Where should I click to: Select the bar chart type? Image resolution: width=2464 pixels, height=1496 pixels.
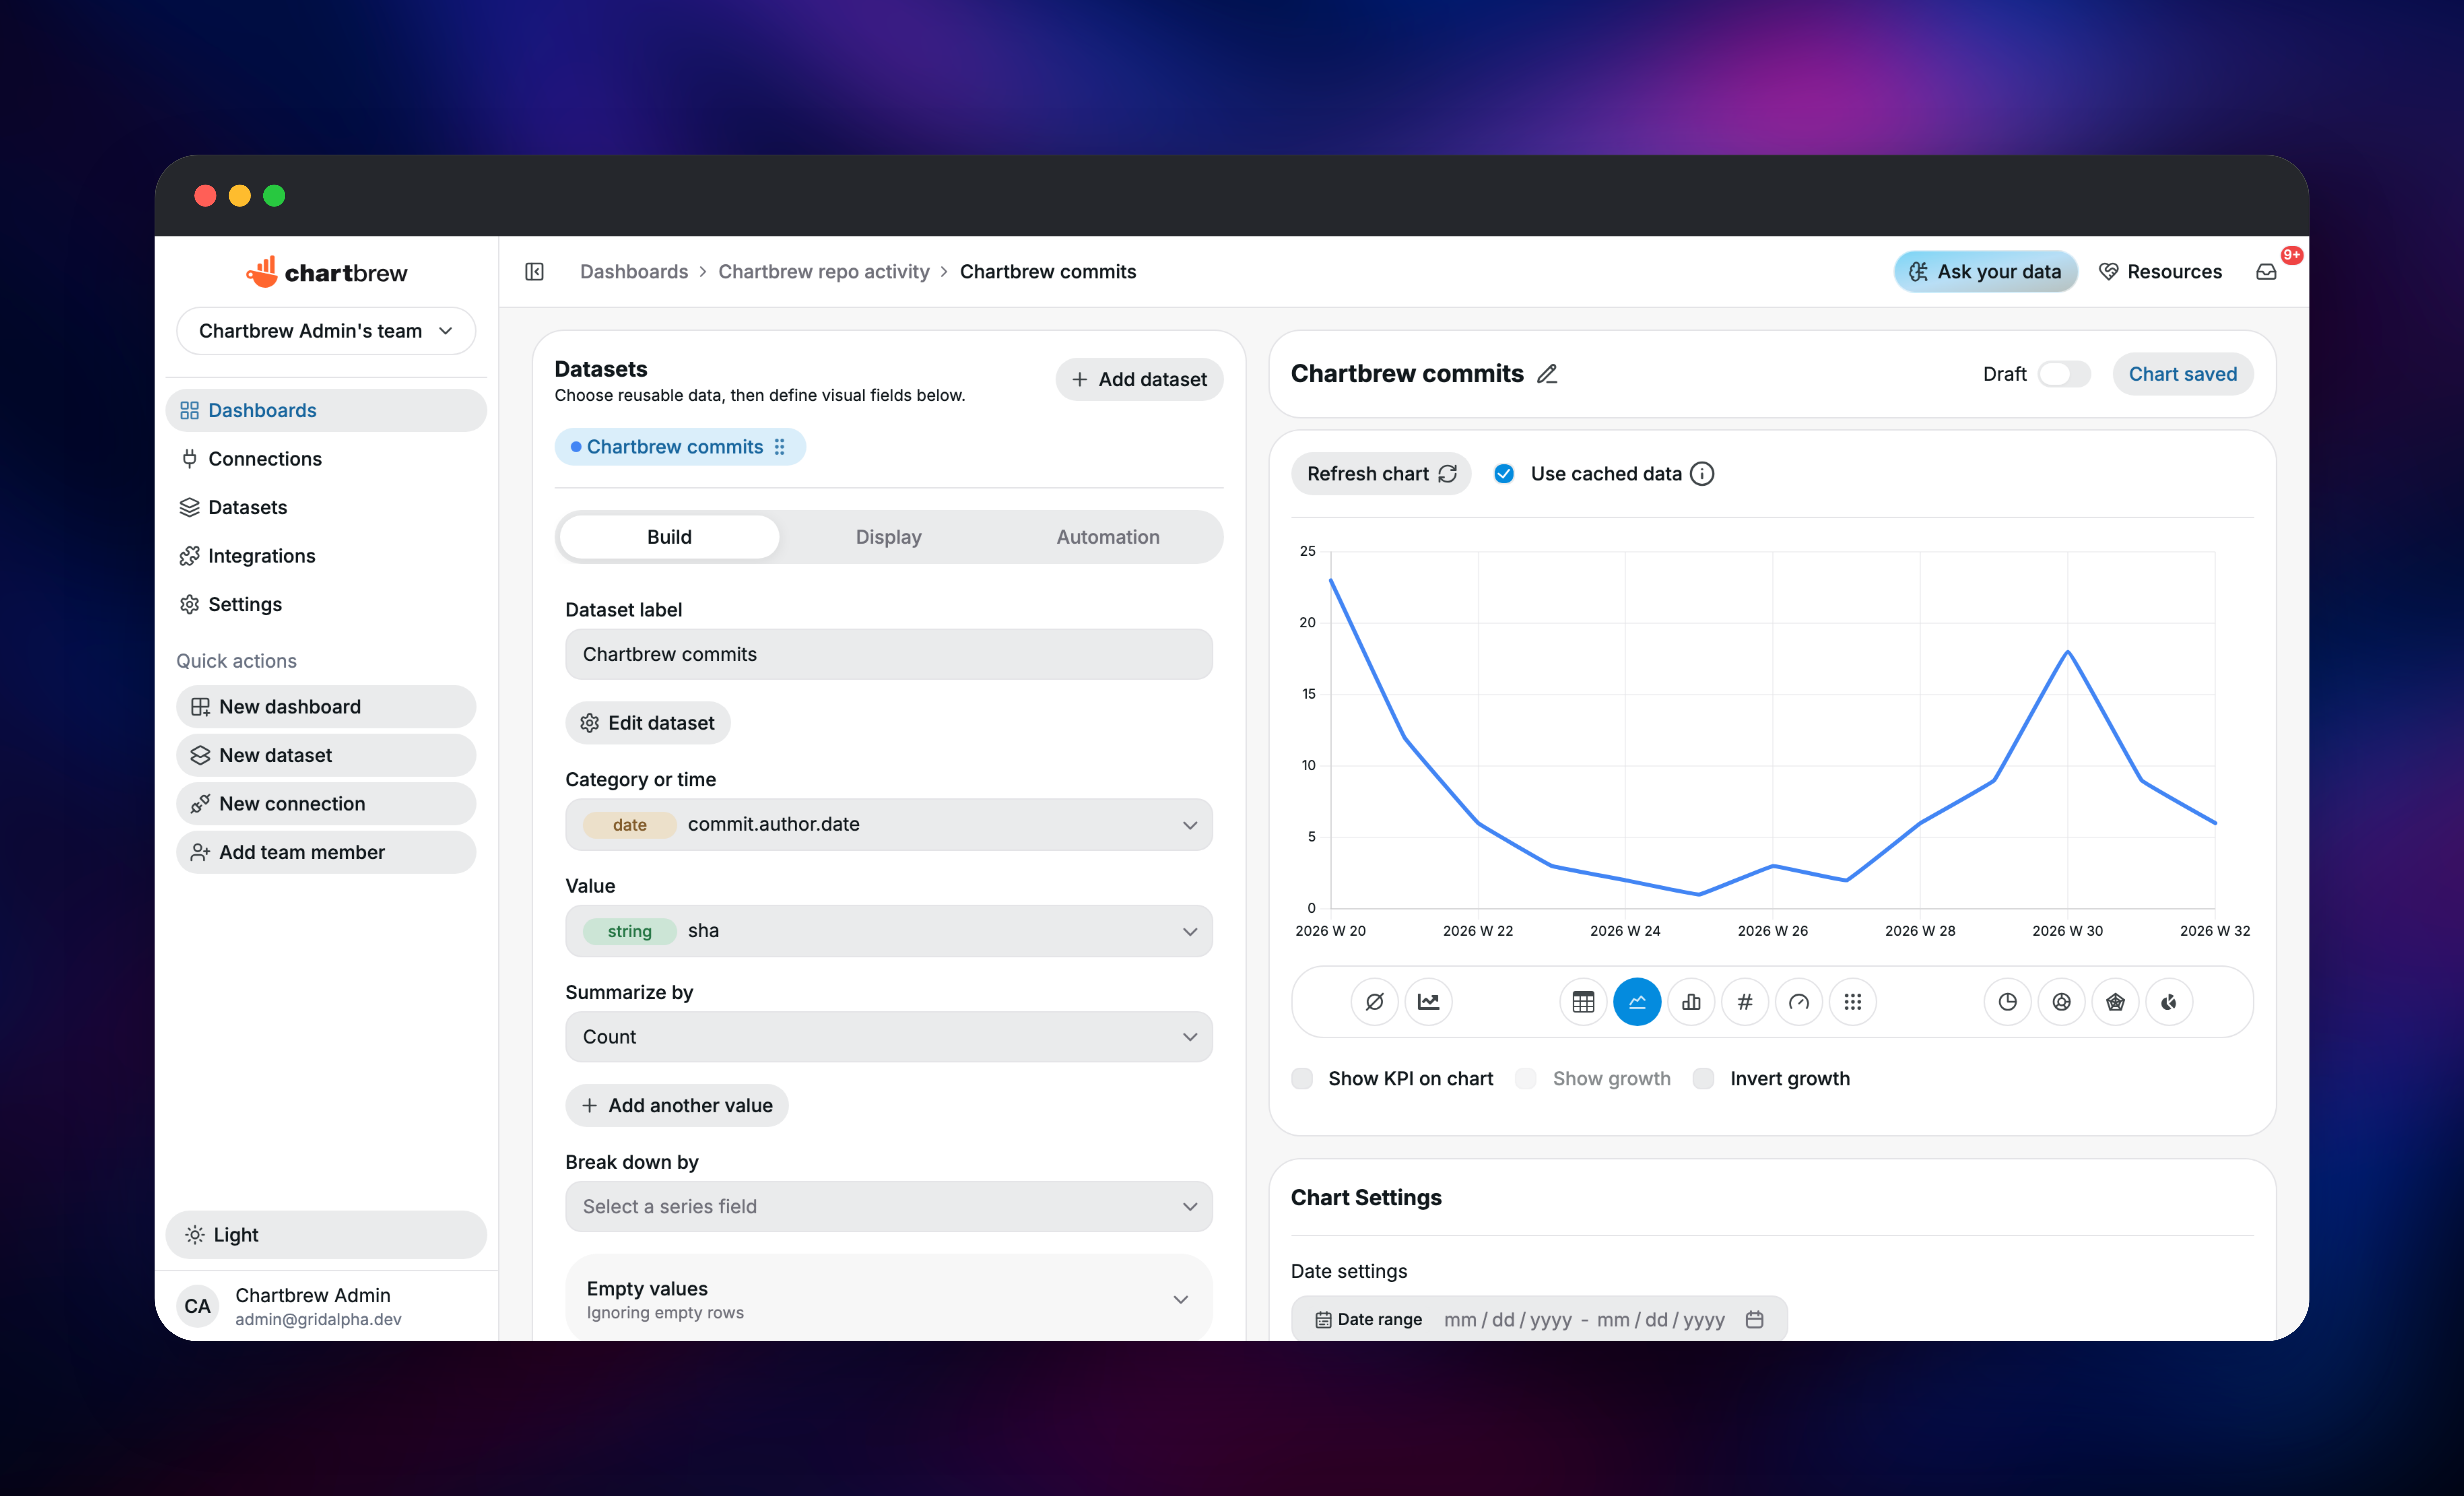click(x=1691, y=1002)
